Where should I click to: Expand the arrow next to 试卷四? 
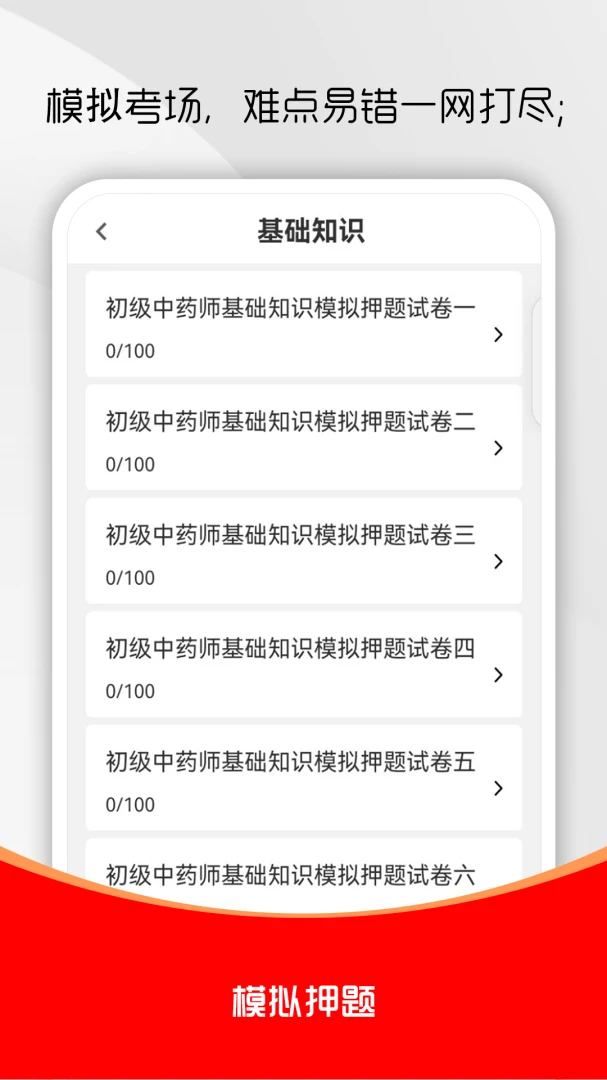coord(499,675)
